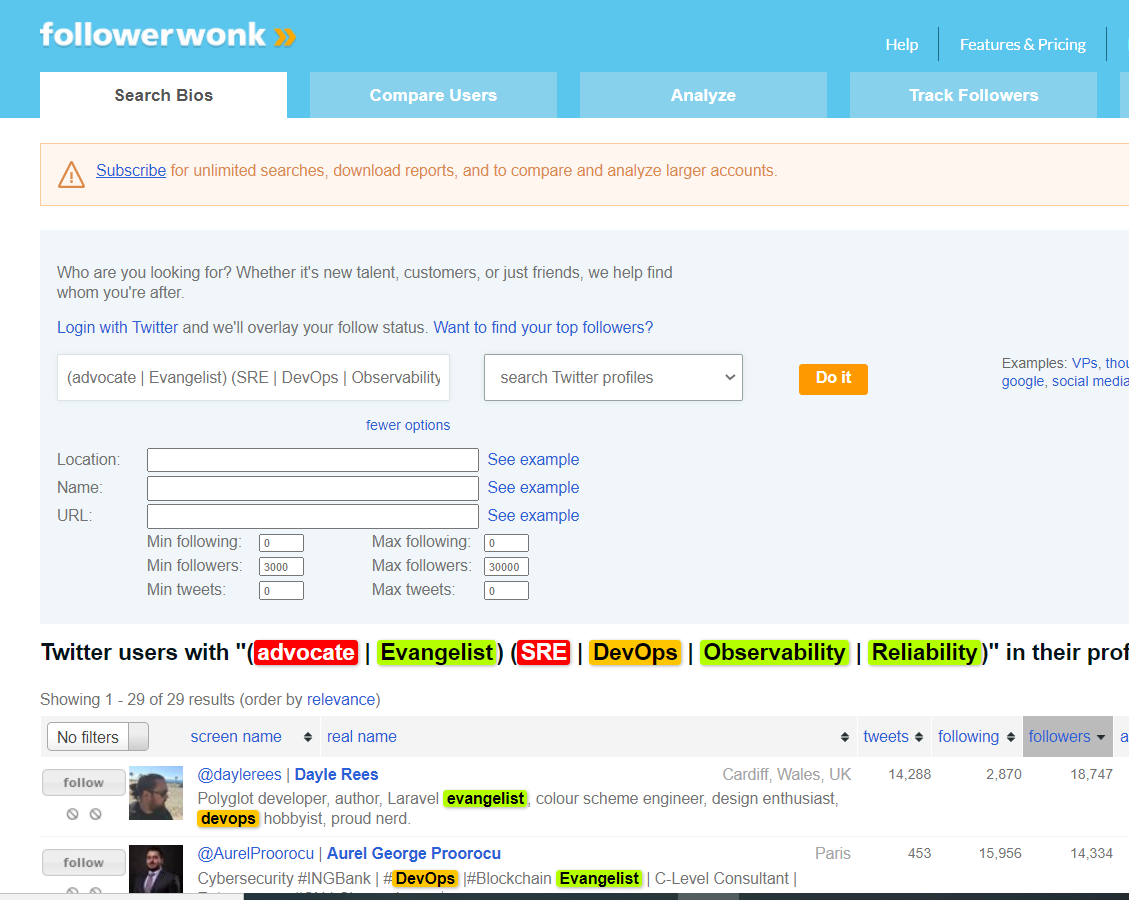Open Dayle Rees profile picture
1129x900 pixels.
tap(156, 793)
